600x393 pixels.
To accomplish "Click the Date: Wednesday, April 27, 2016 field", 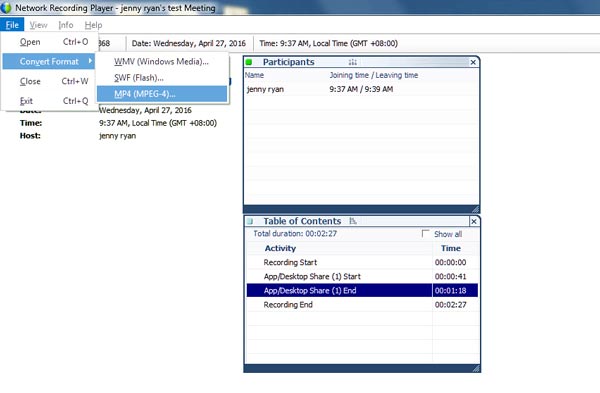I will (x=189, y=43).
